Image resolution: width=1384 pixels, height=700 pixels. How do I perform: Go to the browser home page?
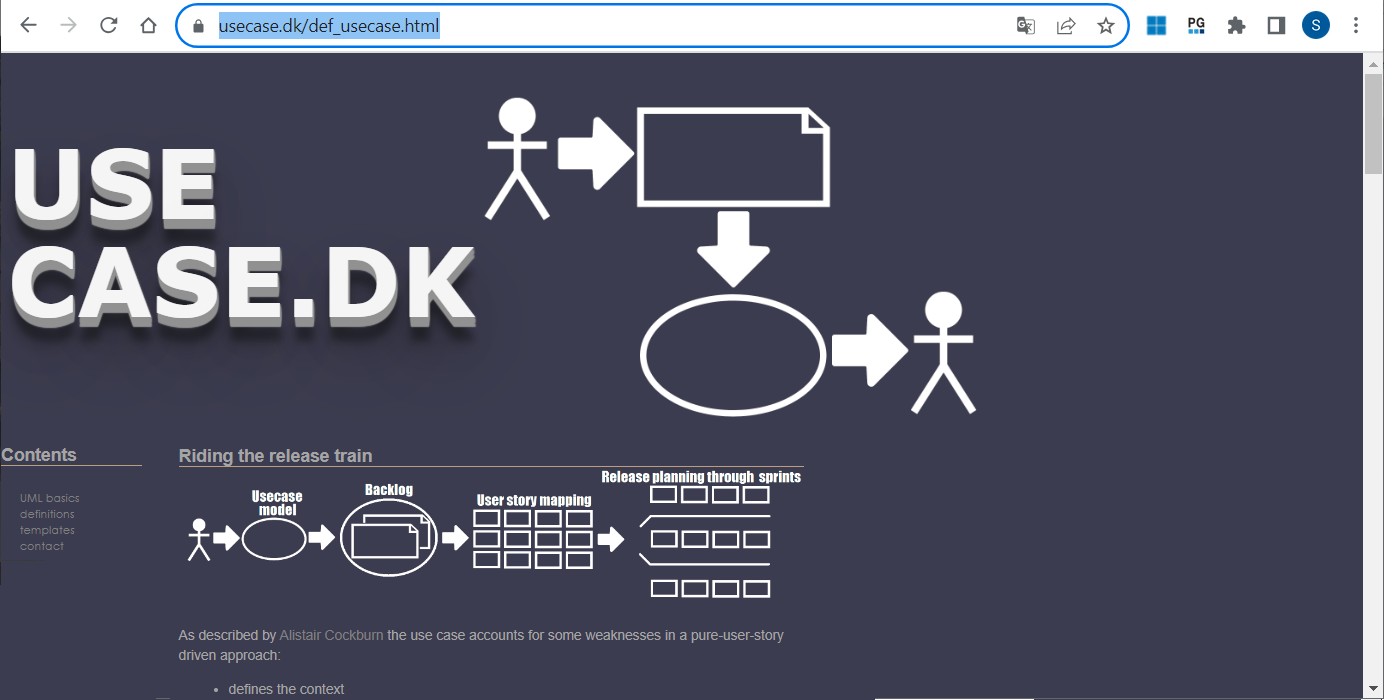[149, 26]
